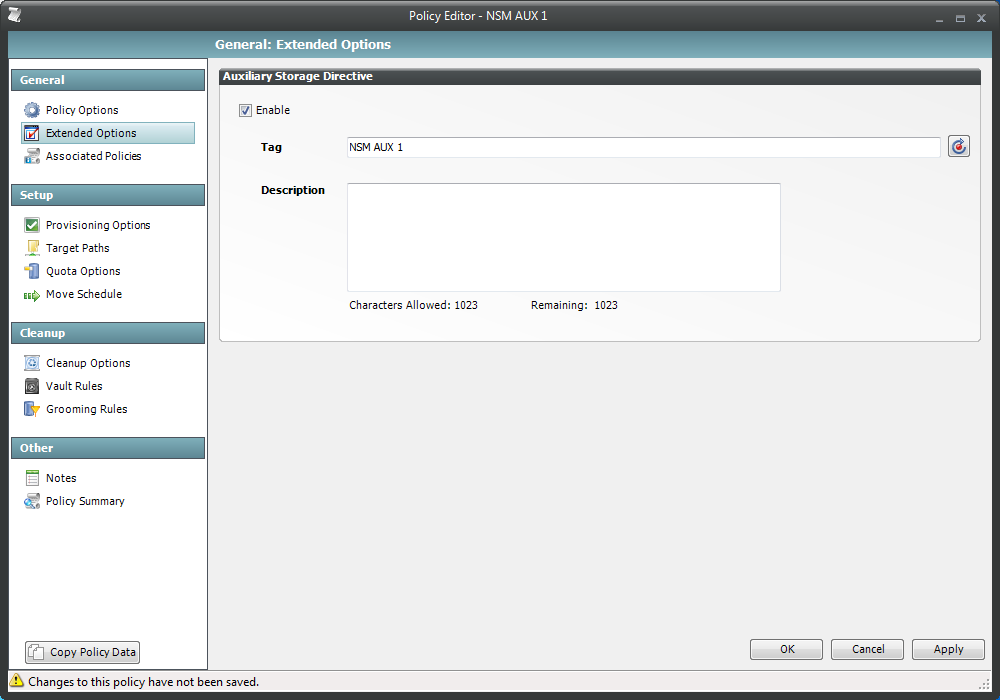Click the Extended Options icon in sidebar
Viewport: 1000px width, 700px height.
pyautogui.click(x=32, y=133)
